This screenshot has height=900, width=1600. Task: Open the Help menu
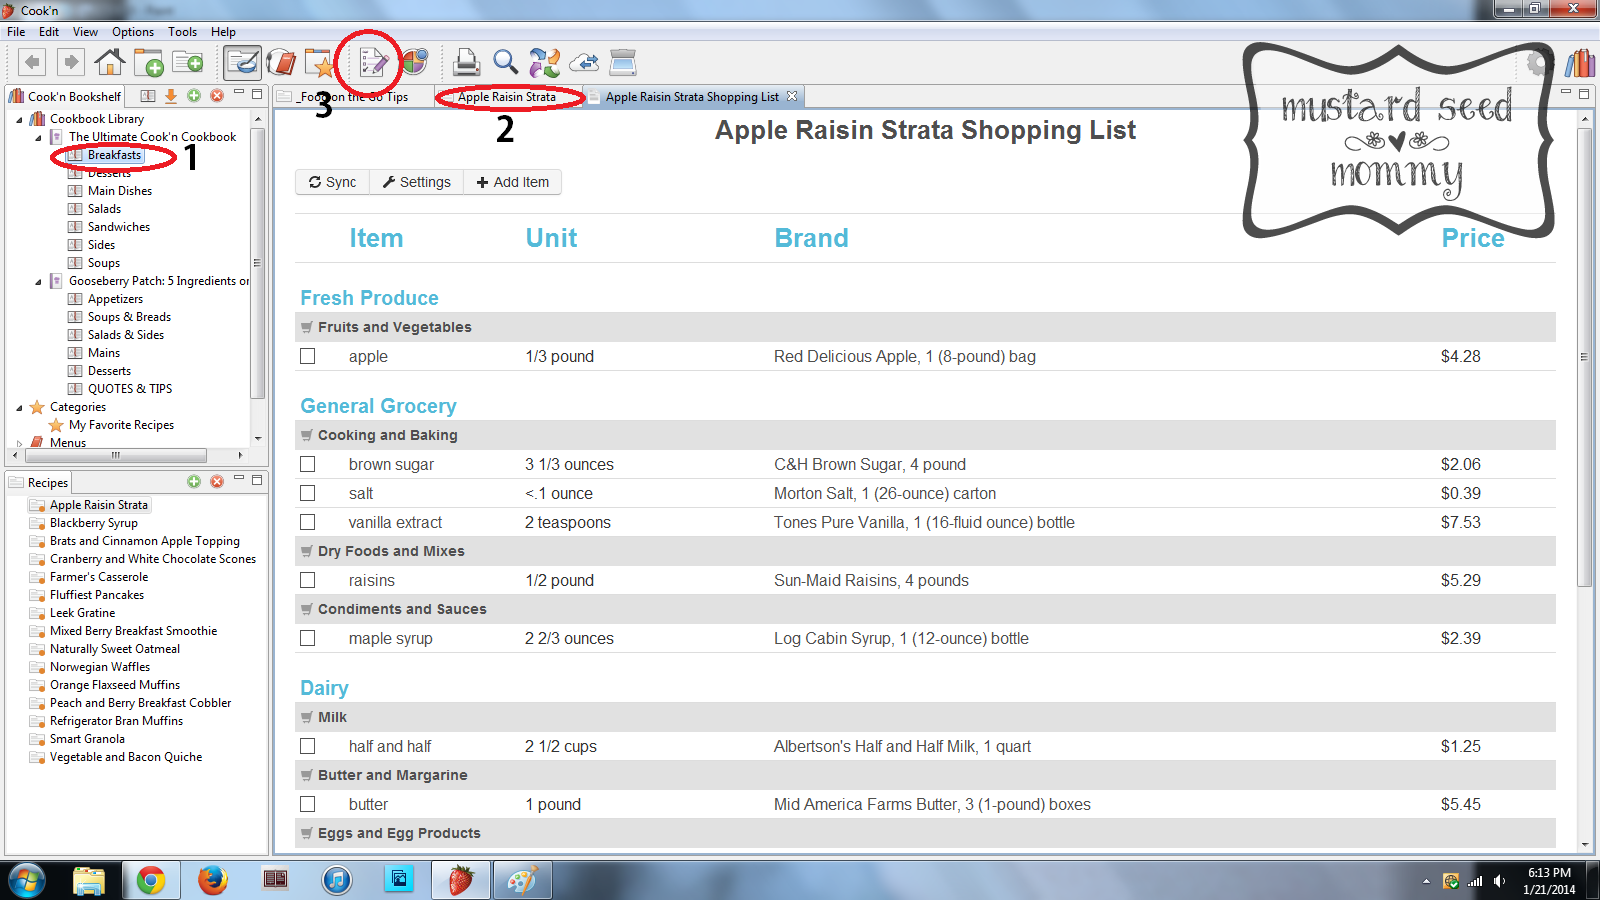coord(223,32)
